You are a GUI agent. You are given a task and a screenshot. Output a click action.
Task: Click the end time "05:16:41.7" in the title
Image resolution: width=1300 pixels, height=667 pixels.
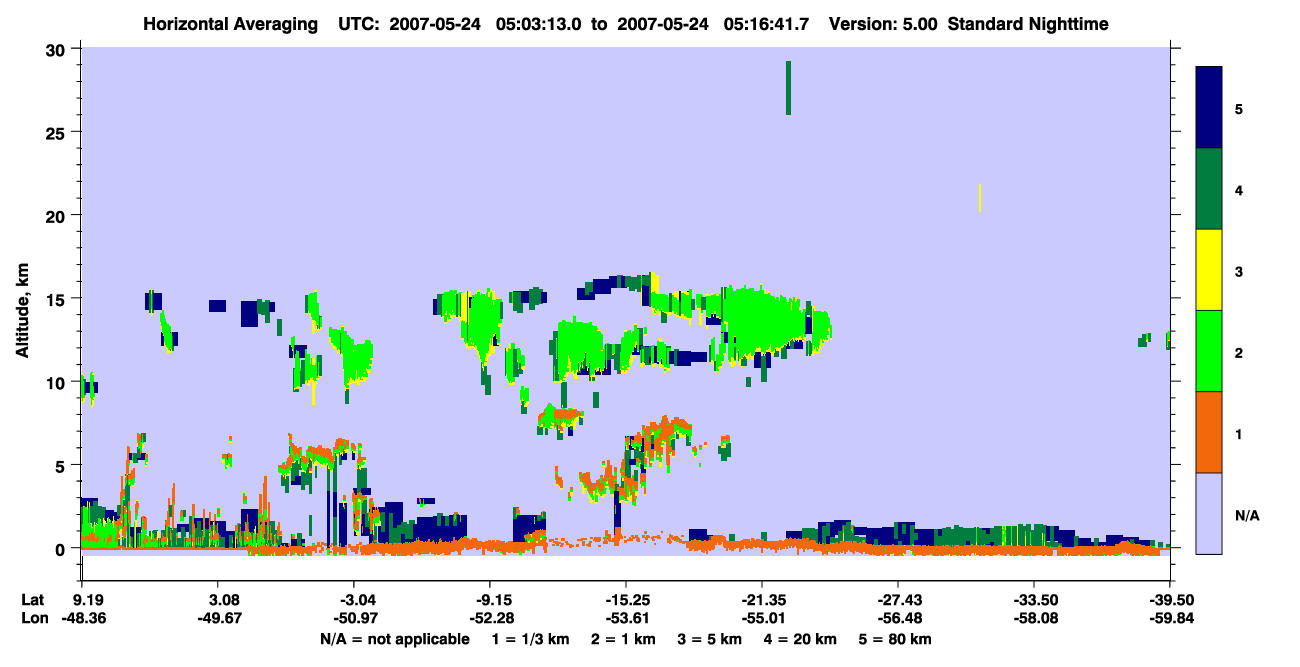[x=764, y=23]
